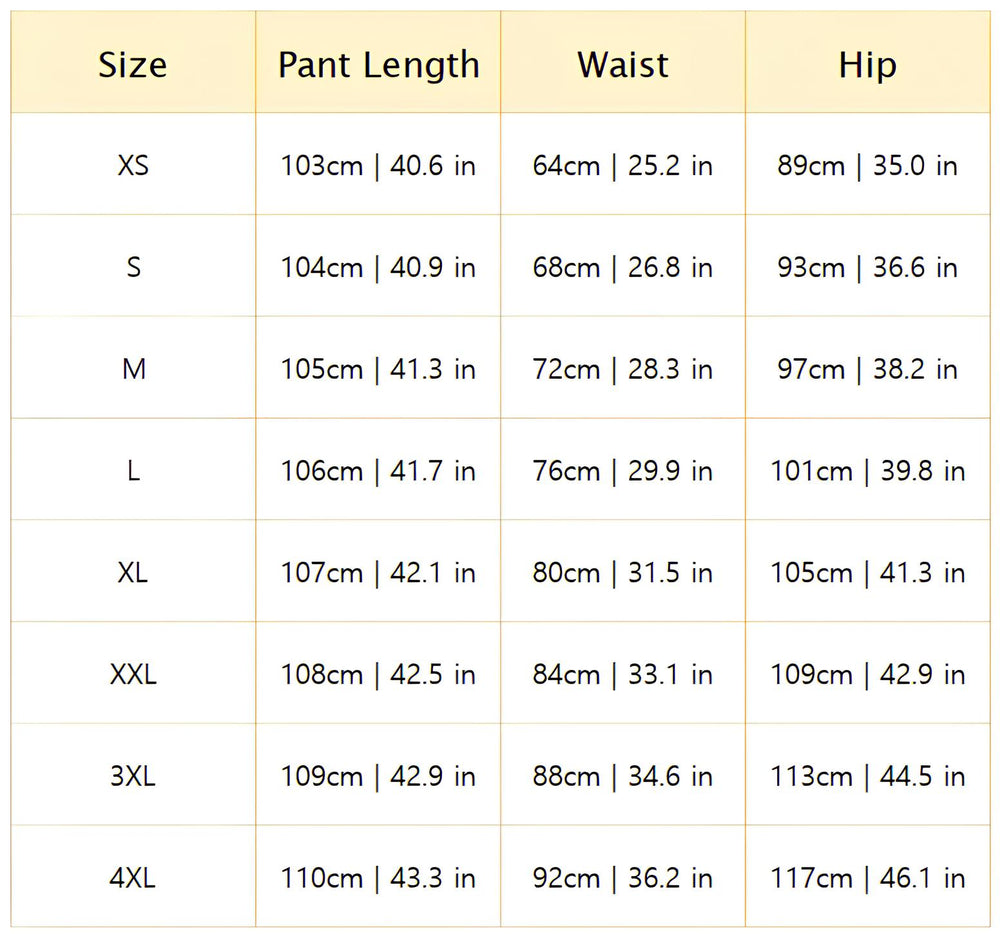This screenshot has height=934, width=1000.
Task: Select the XS size cell
Action: coord(133,165)
